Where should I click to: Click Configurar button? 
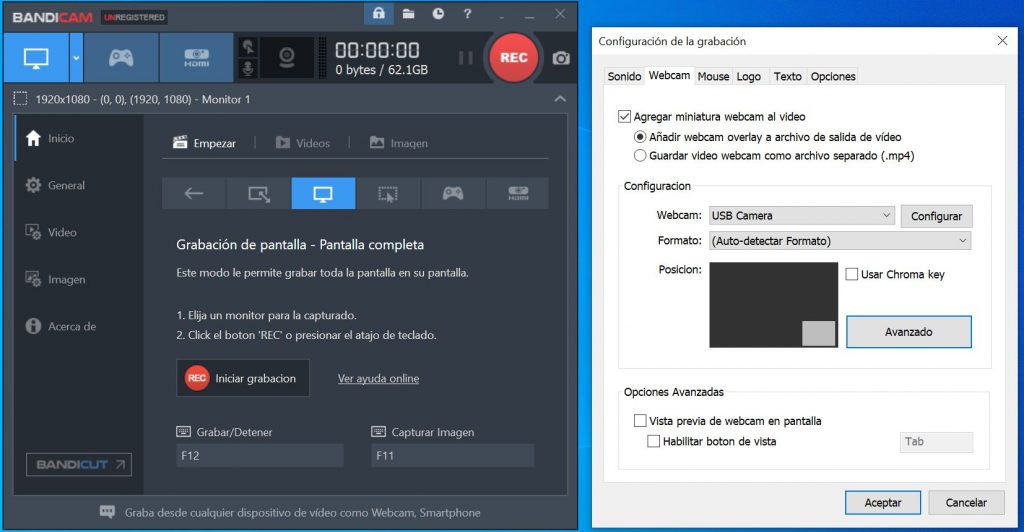tap(936, 216)
